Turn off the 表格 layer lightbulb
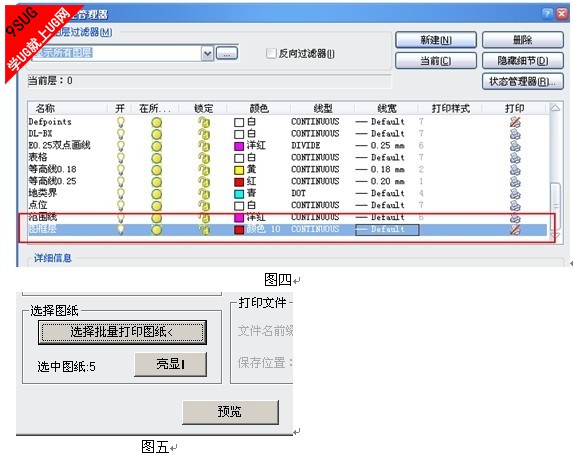573x457 pixels. 120,158
